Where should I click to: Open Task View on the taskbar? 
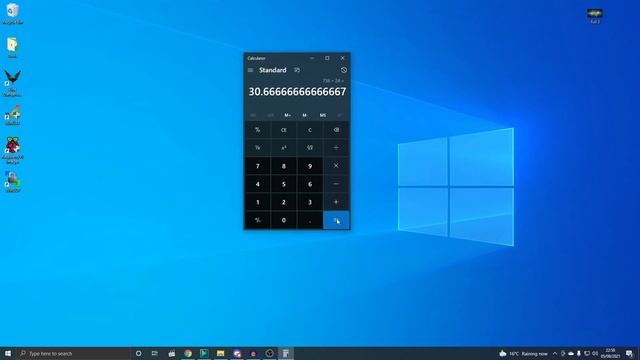click(x=155, y=353)
